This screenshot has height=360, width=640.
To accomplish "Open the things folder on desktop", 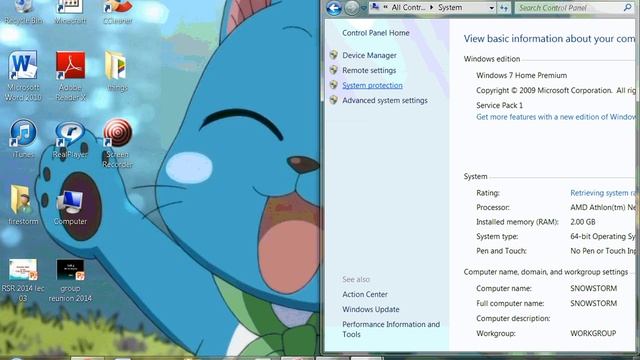I will click(118, 71).
